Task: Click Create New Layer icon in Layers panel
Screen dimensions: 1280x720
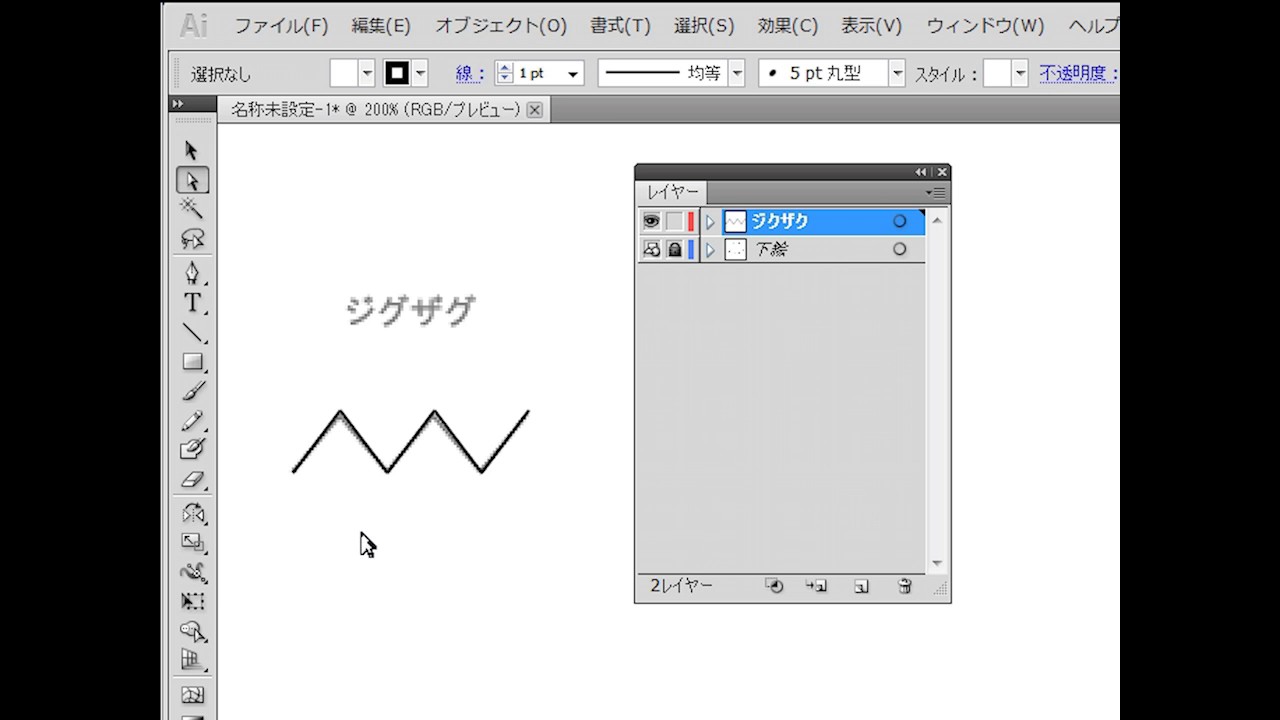Action: pyautogui.click(x=861, y=587)
